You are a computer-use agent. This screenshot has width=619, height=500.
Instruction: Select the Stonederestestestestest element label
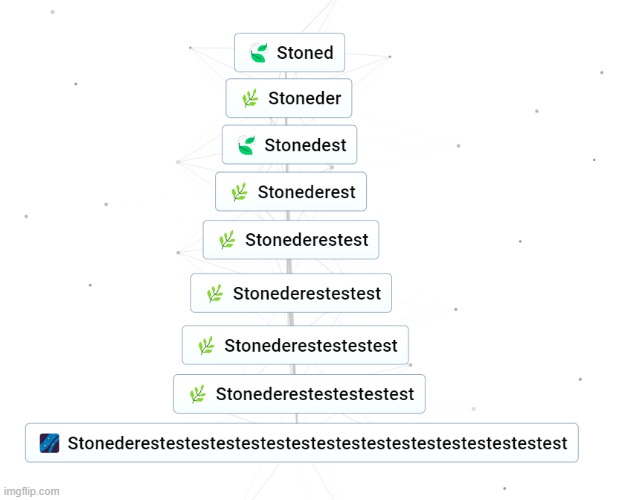[x=314, y=394]
